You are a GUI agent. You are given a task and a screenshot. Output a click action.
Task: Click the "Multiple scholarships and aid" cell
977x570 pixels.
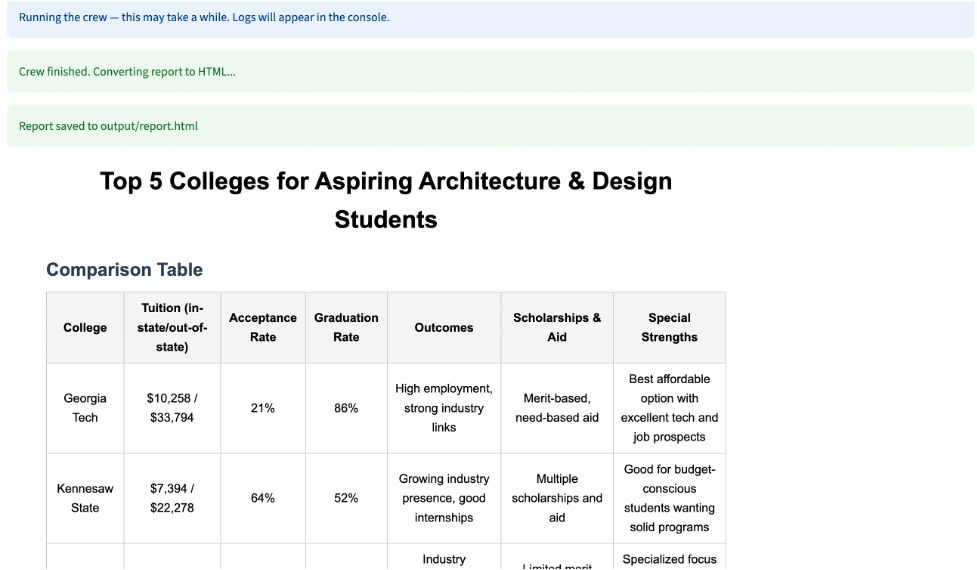tap(557, 498)
